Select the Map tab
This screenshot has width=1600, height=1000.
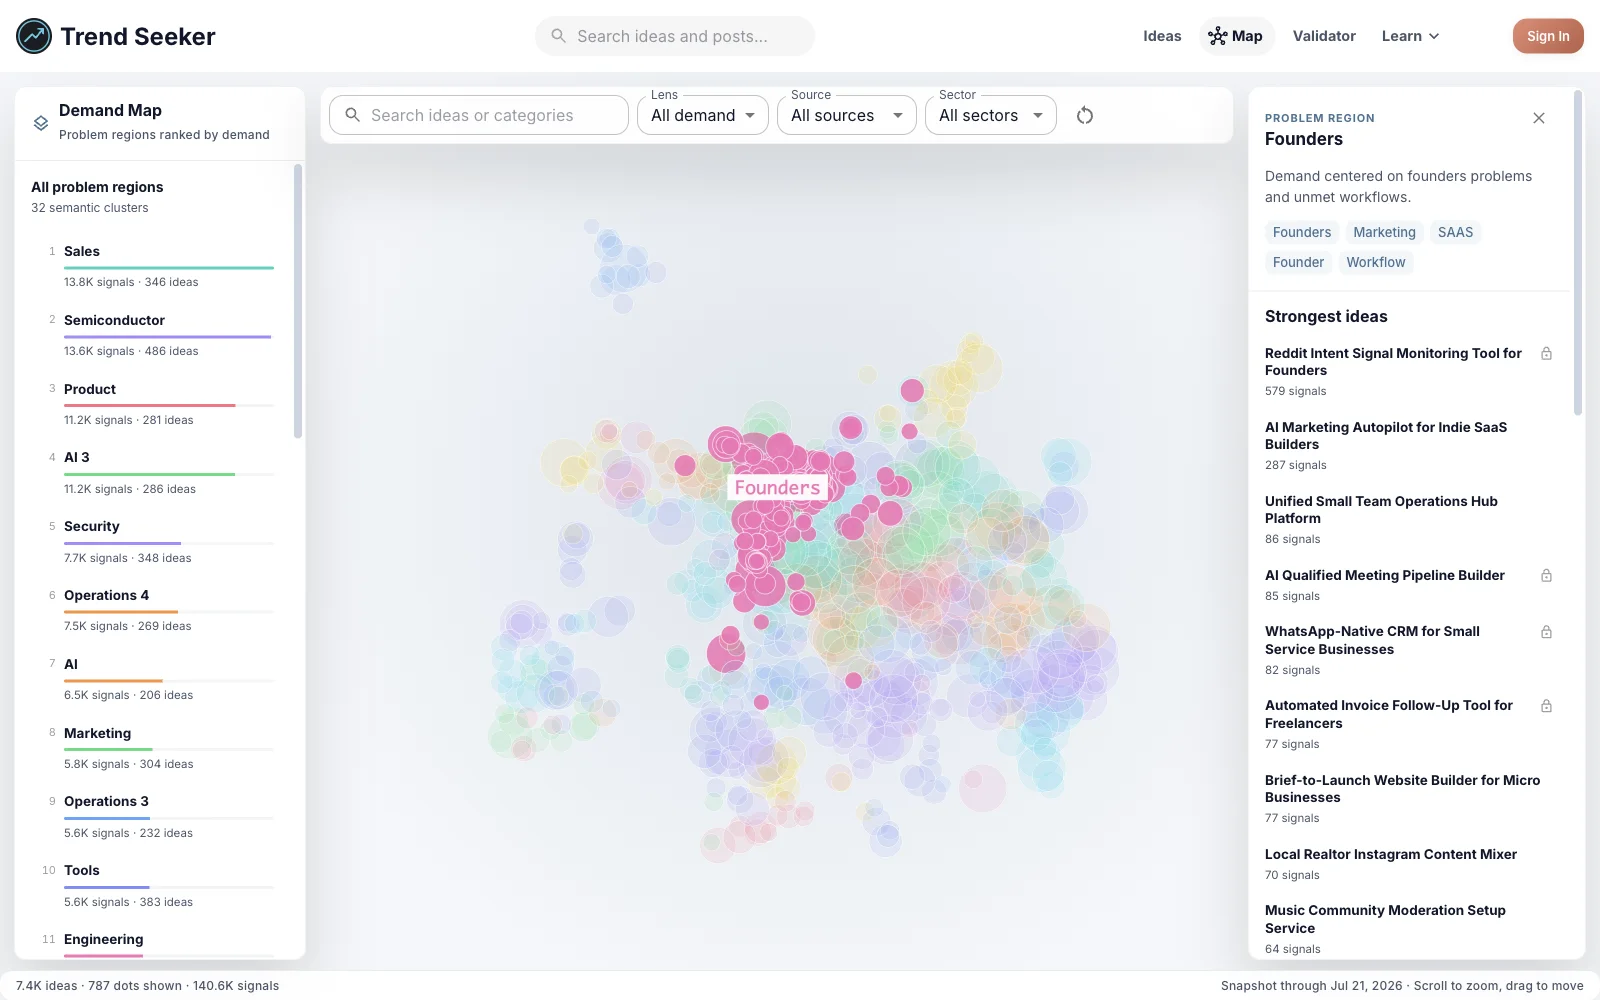(1237, 36)
